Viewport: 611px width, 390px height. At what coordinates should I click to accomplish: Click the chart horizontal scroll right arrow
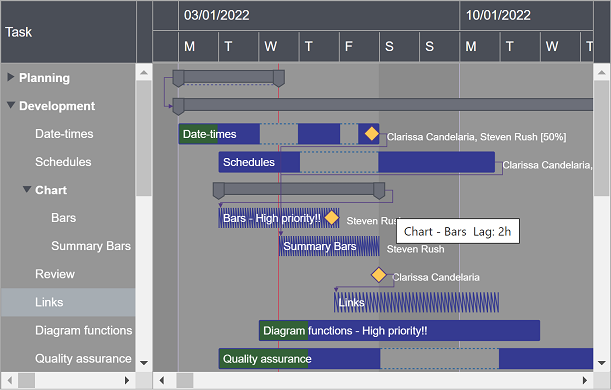click(585, 380)
